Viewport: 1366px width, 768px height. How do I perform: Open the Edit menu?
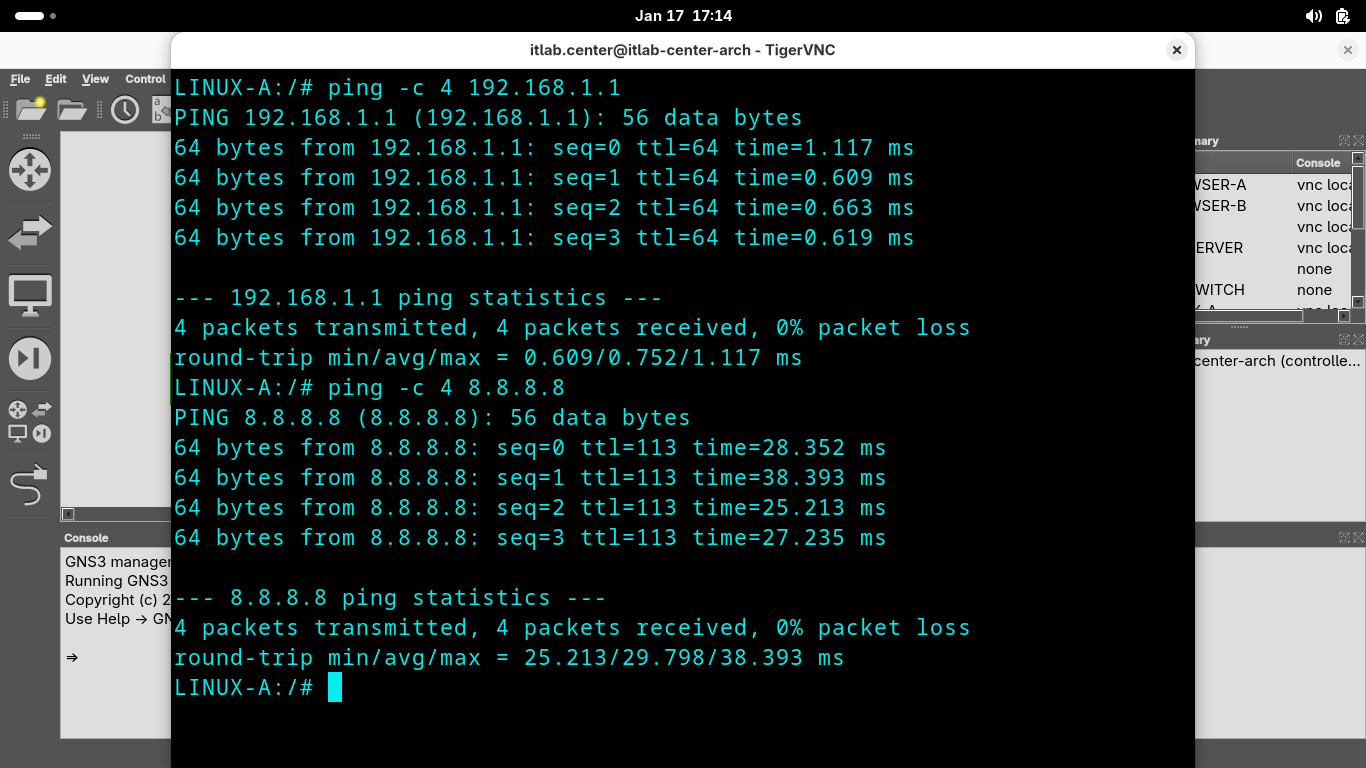click(56, 79)
